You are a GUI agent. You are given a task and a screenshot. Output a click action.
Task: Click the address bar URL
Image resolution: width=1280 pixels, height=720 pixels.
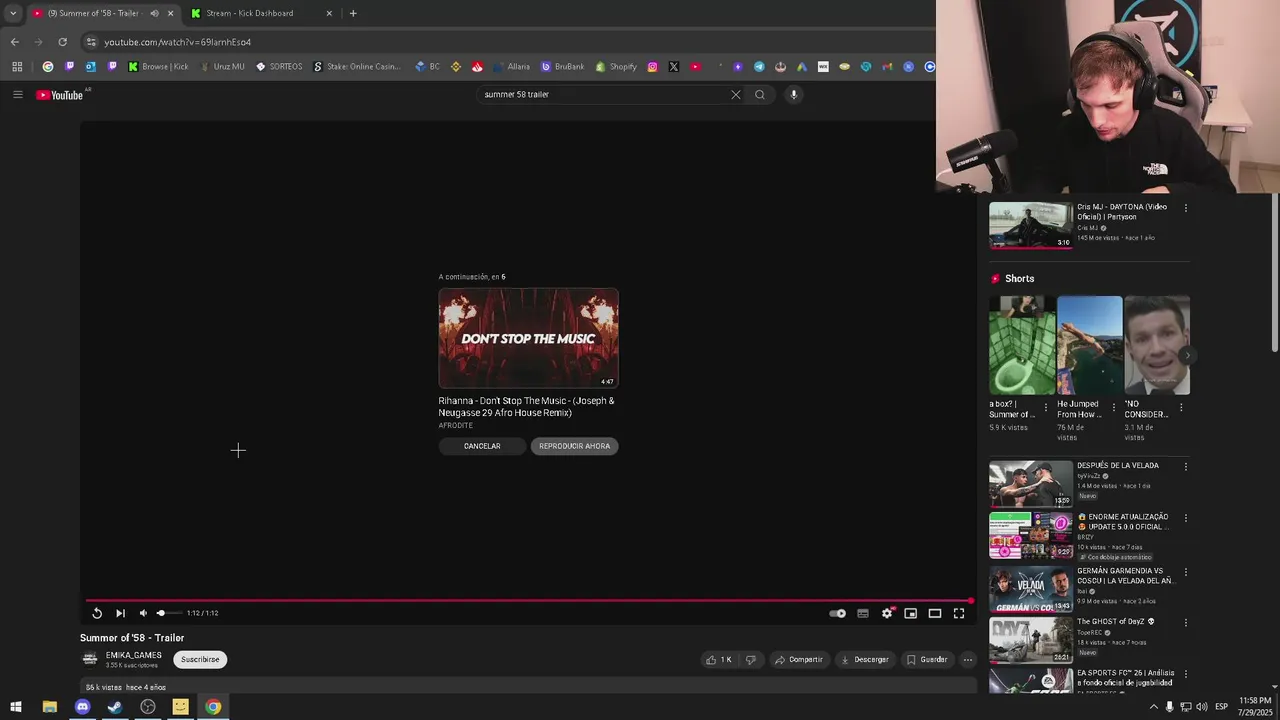click(x=178, y=42)
